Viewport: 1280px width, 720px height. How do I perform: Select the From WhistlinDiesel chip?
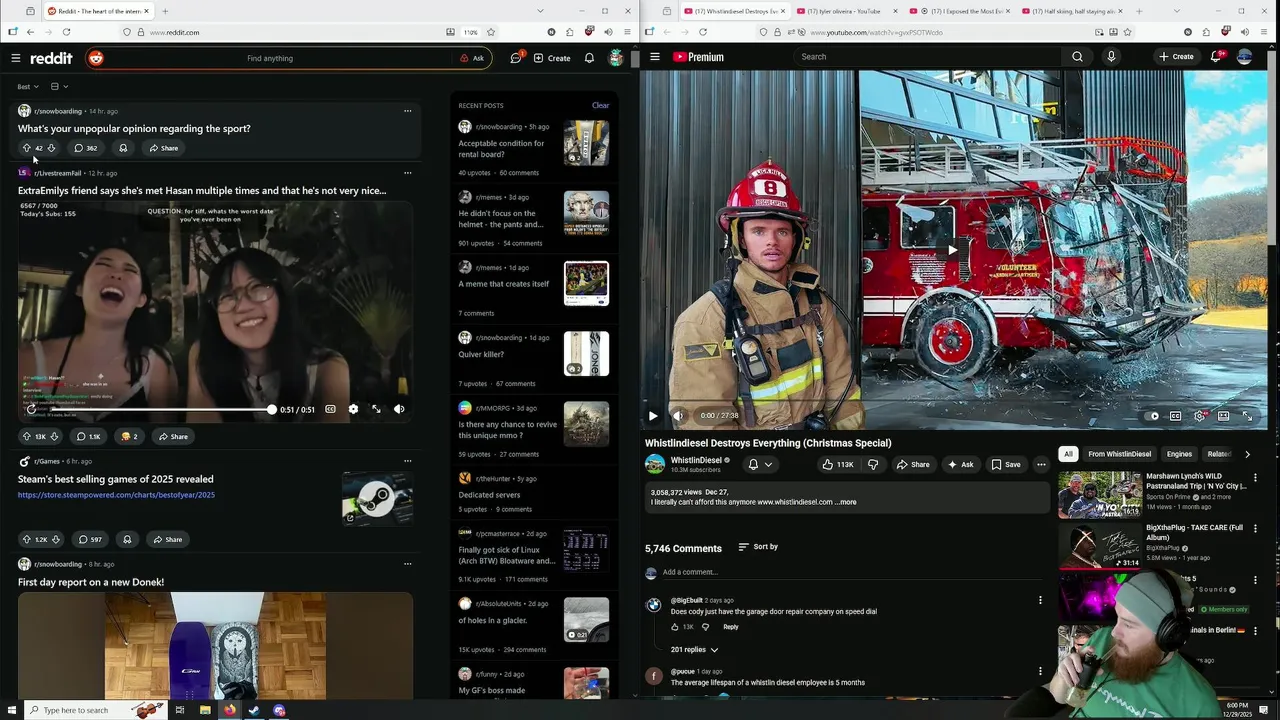[x=1119, y=454]
